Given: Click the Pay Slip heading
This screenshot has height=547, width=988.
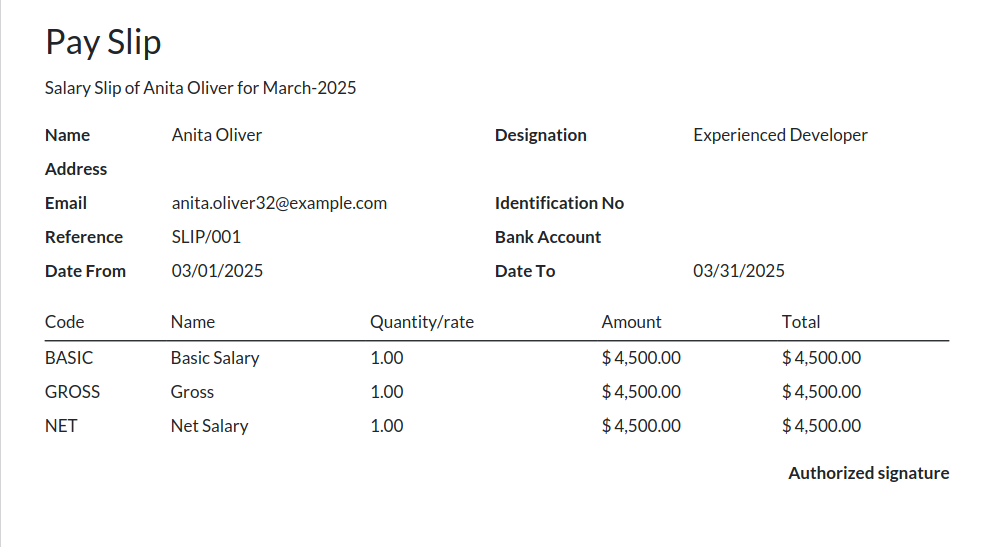Looking at the screenshot, I should pos(103,43).
